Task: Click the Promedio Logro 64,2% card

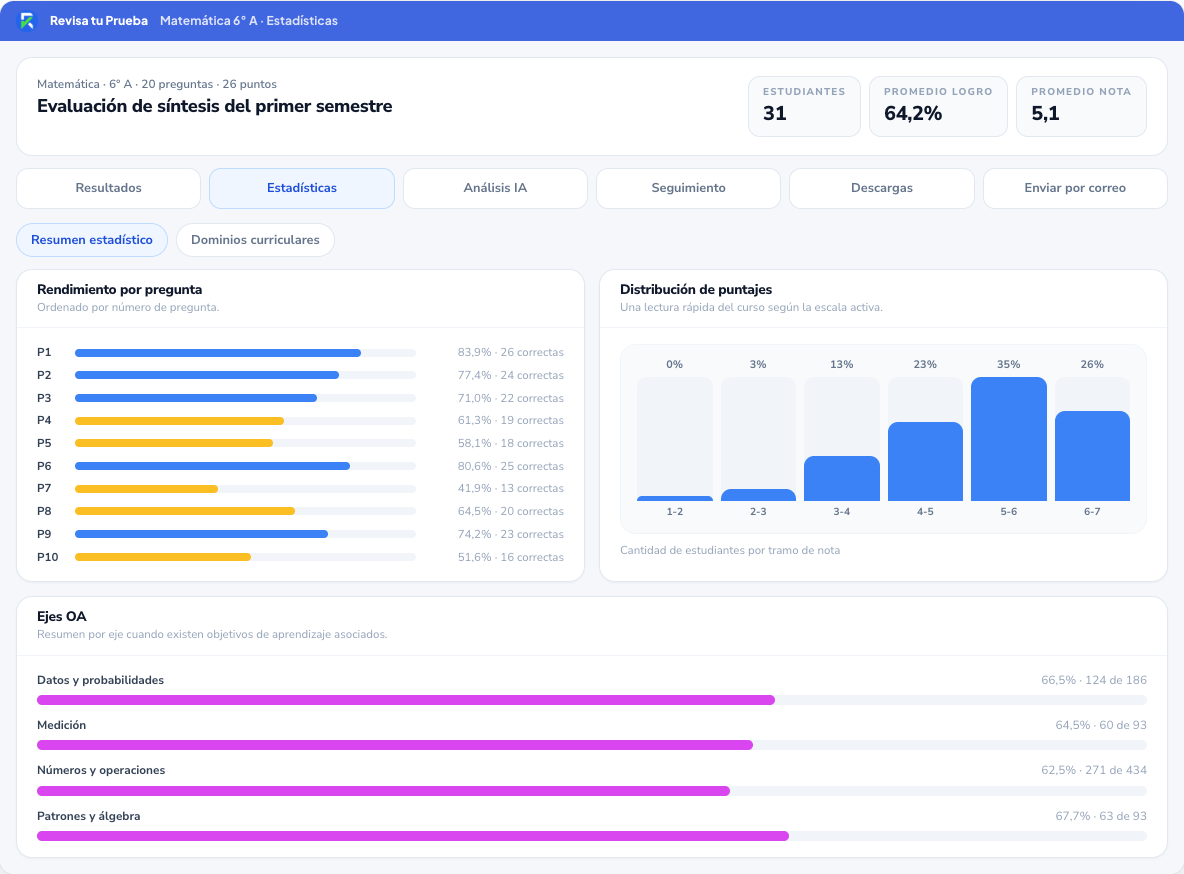Action: (938, 107)
